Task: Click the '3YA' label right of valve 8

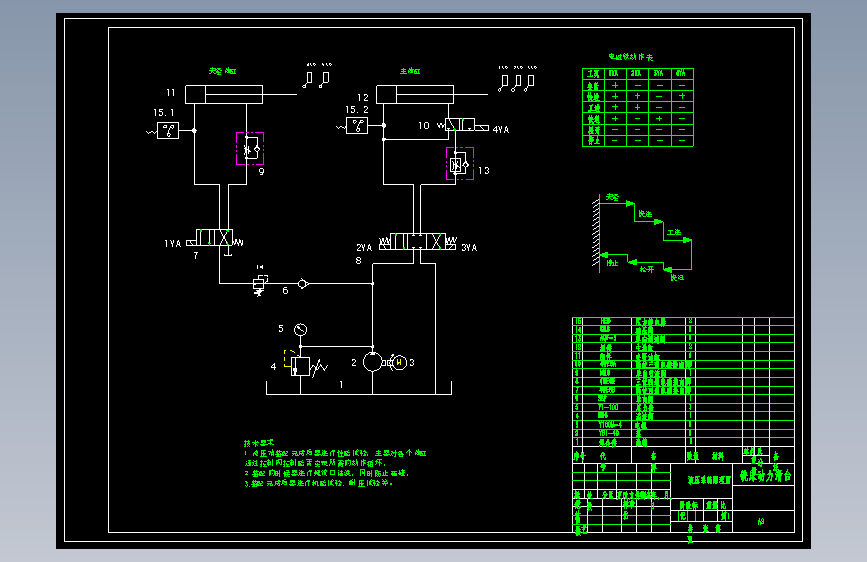Action: pos(469,248)
